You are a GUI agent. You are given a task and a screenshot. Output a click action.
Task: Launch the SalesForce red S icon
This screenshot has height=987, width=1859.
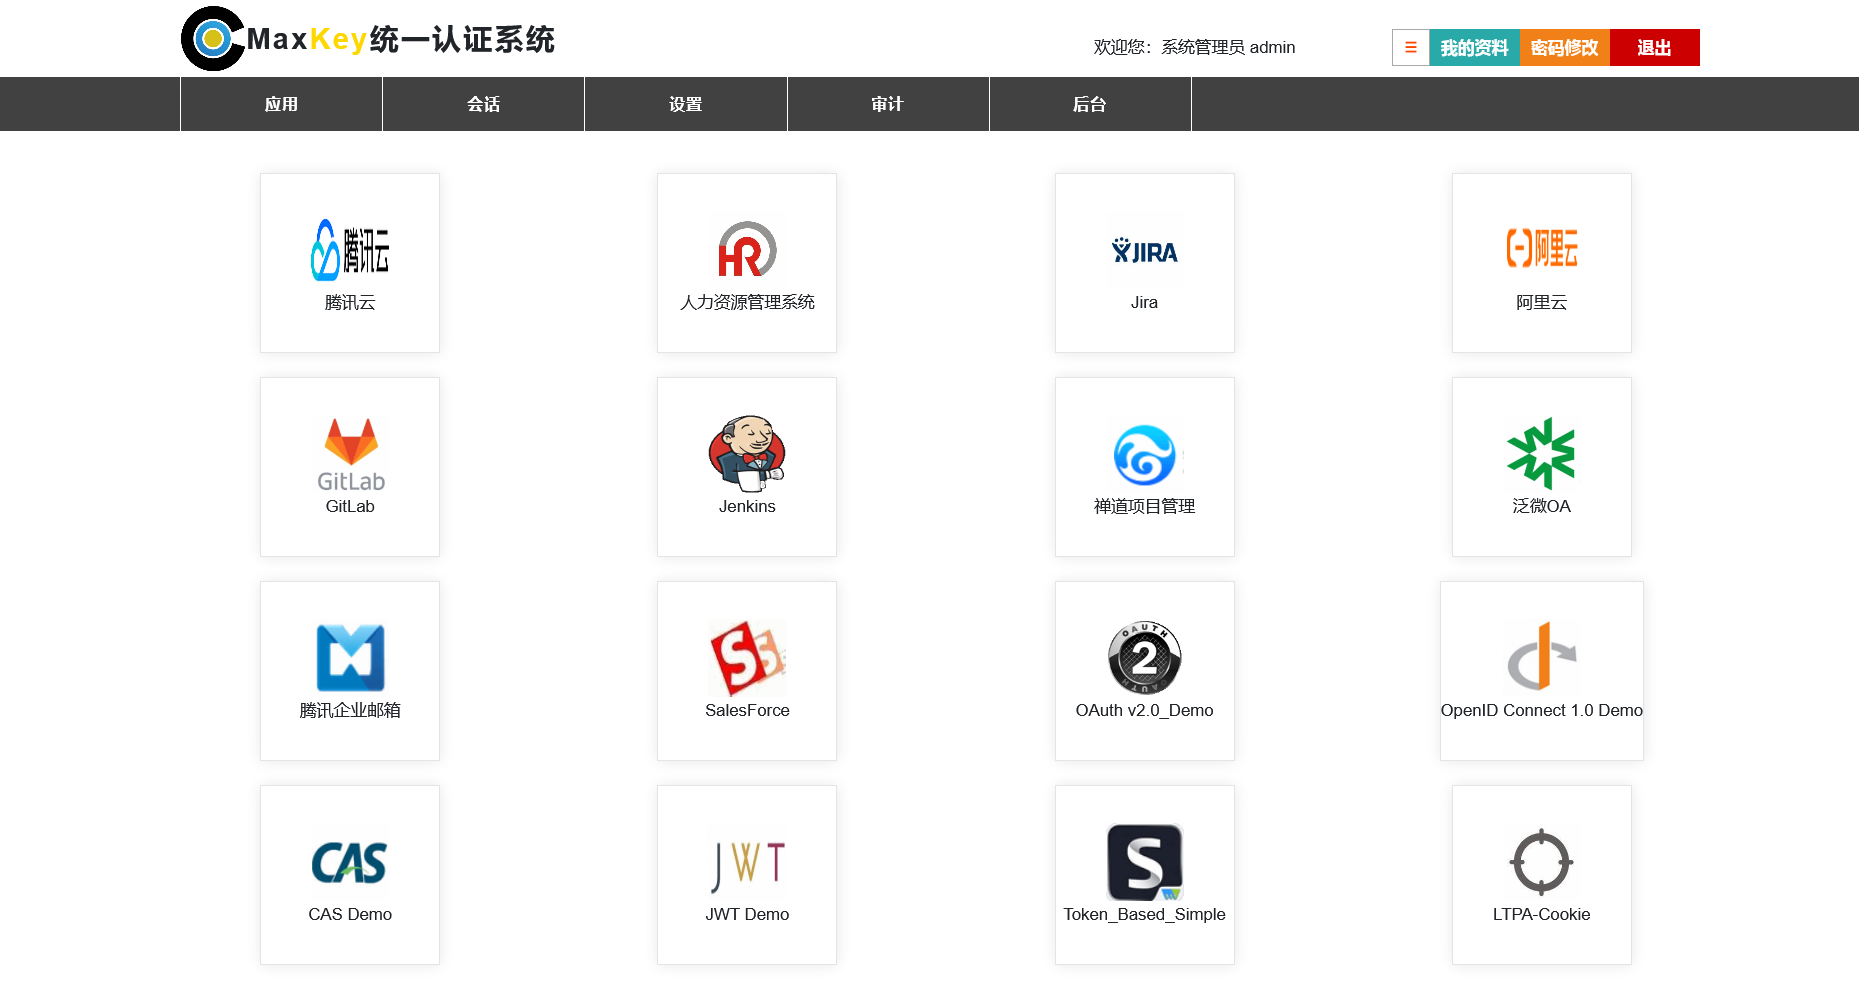747,658
